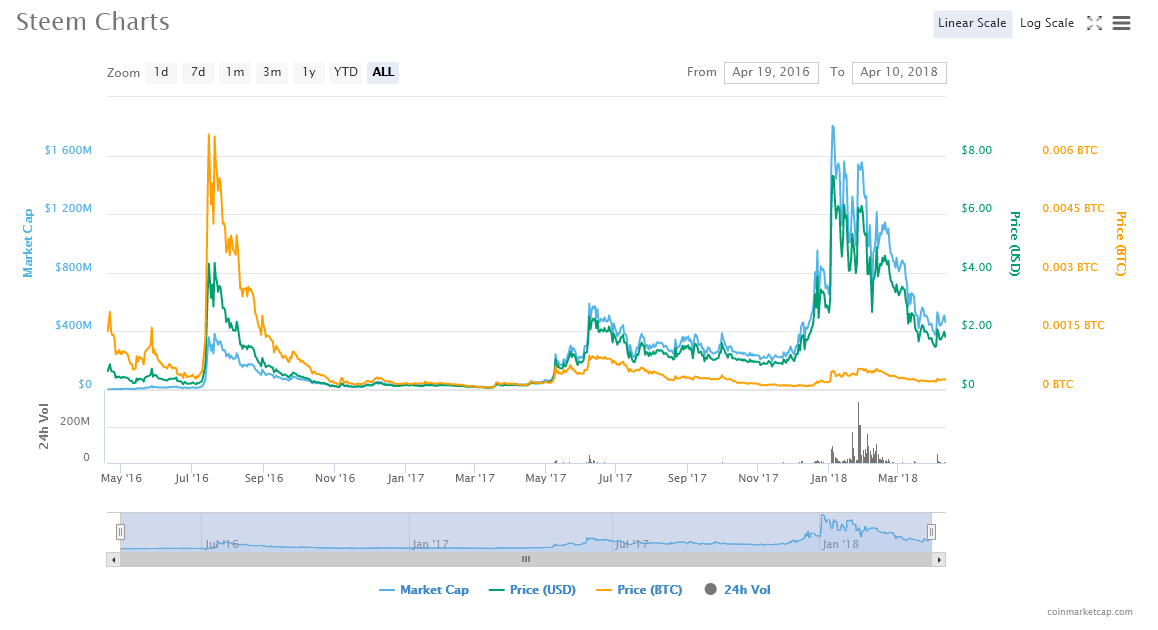
Task: Click the $8.00 price axis label
Action: 976,151
